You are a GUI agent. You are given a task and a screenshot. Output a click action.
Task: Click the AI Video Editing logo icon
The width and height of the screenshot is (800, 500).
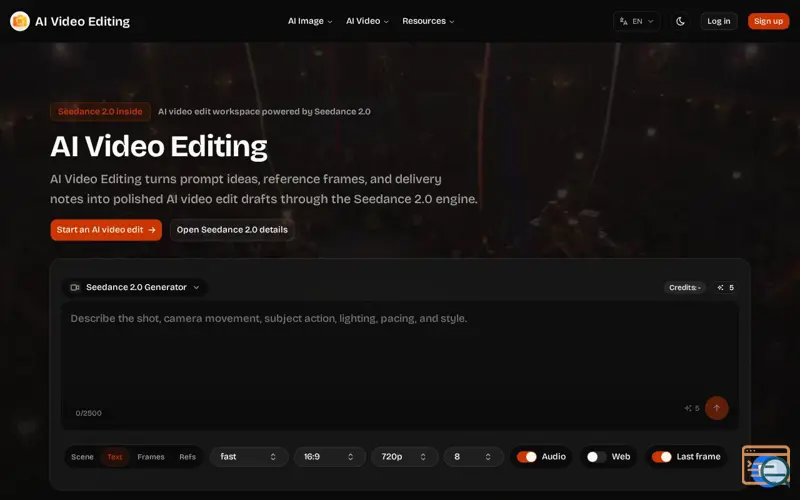(x=20, y=21)
